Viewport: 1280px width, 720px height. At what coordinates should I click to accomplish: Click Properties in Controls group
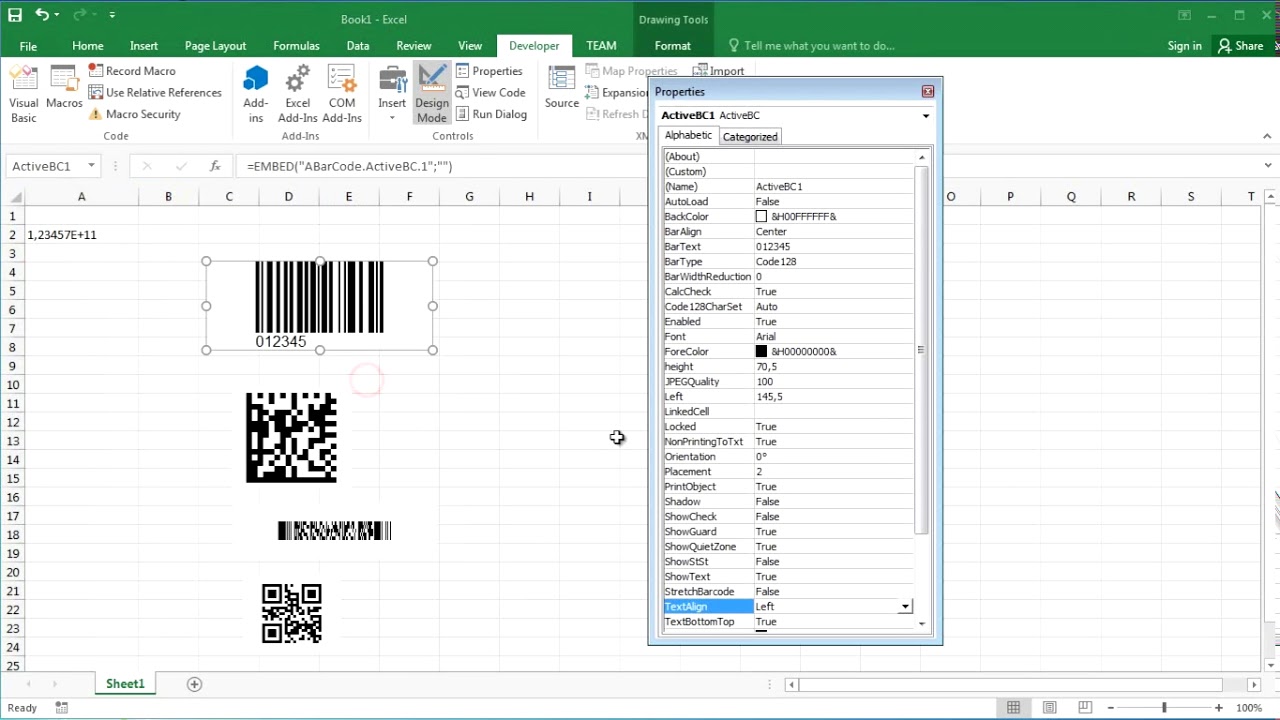tap(489, 71)
